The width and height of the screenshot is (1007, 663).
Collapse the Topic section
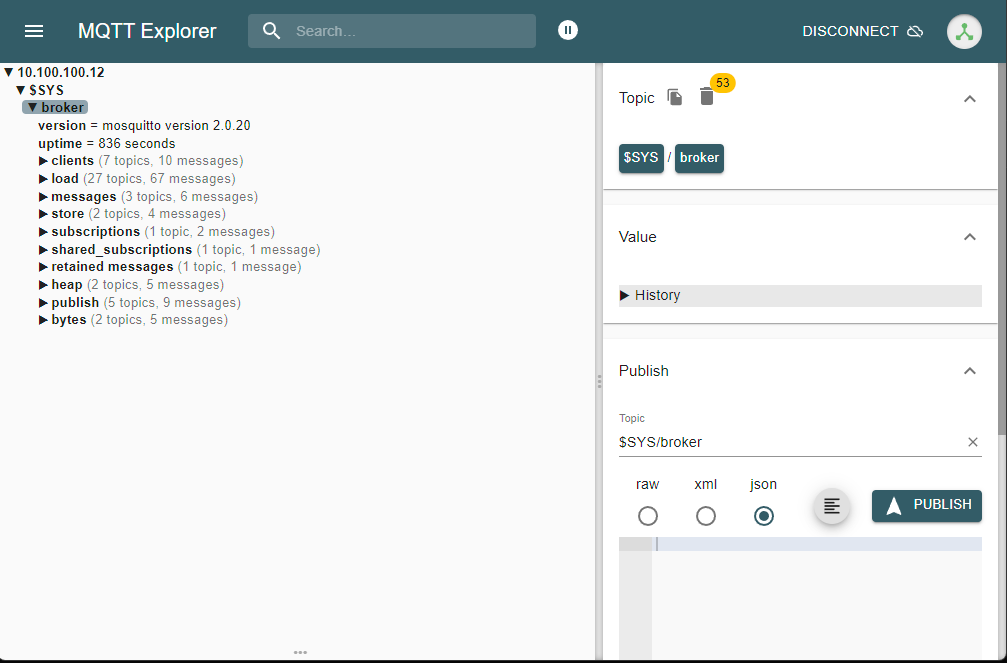(x=970, y=98)
